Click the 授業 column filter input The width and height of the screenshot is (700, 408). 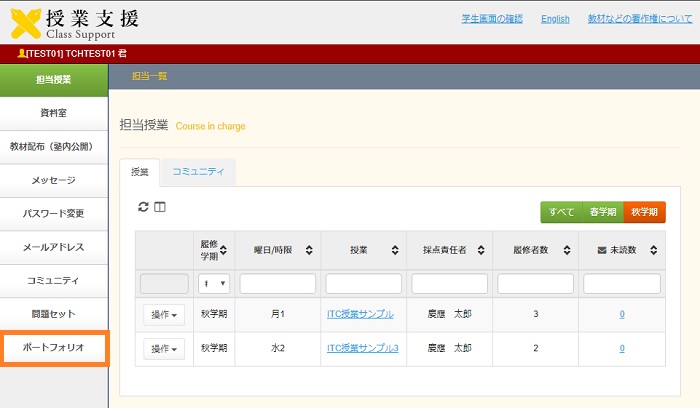click(363, 284)
